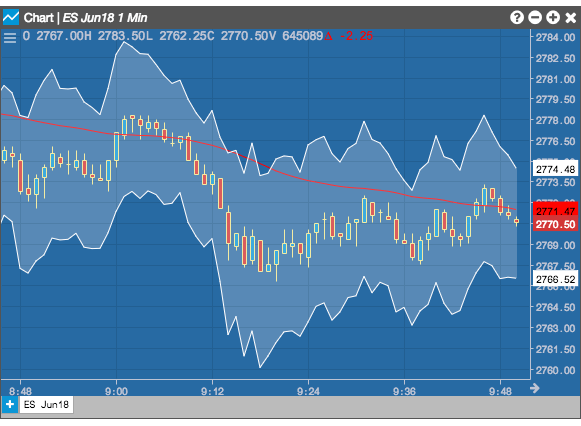This screenshot has width=581, height=426.
Task: Close the chart with the X icon
Action: pos(570,17)
